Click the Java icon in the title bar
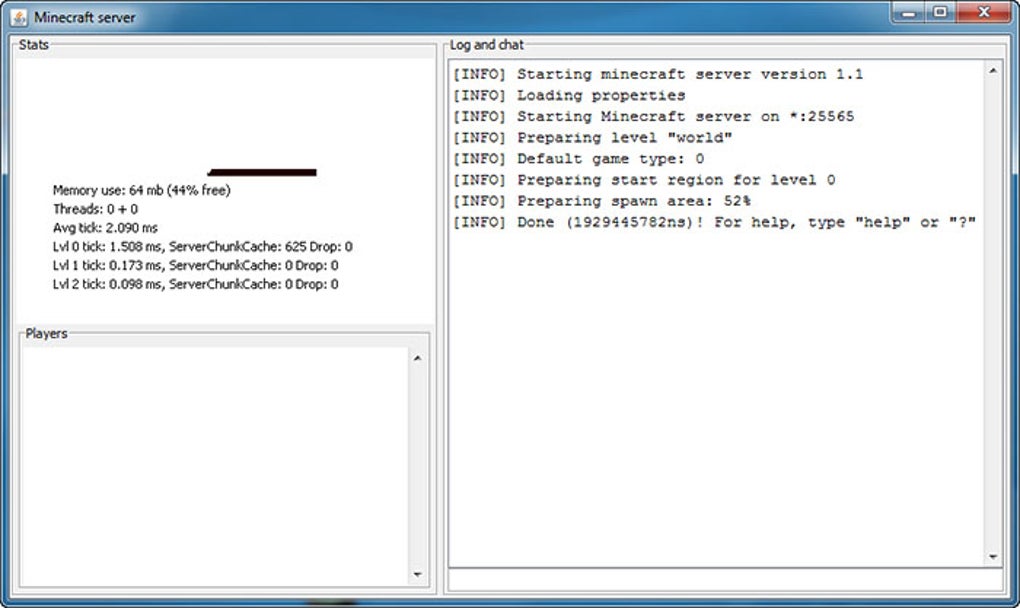The height and width of the screenshot is (608, 1020). click(x=19, y=18)
